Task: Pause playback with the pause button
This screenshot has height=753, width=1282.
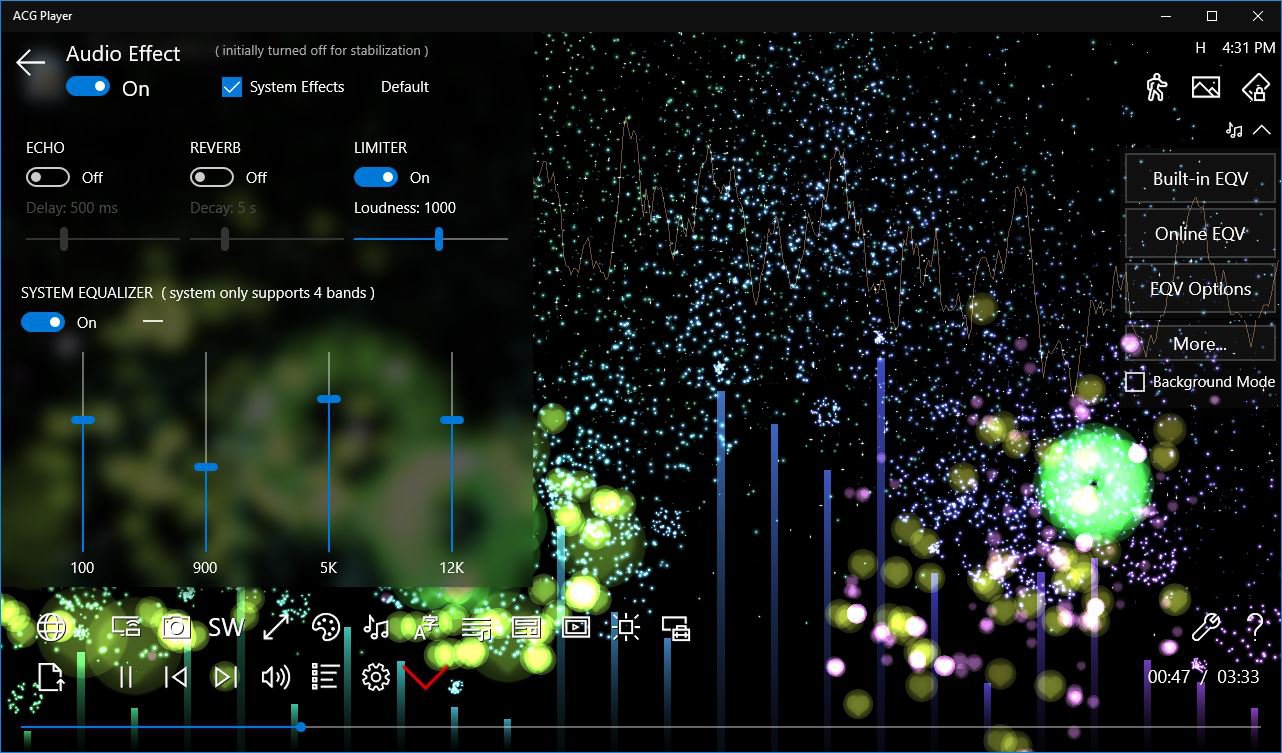Action: tap(126, 677)
